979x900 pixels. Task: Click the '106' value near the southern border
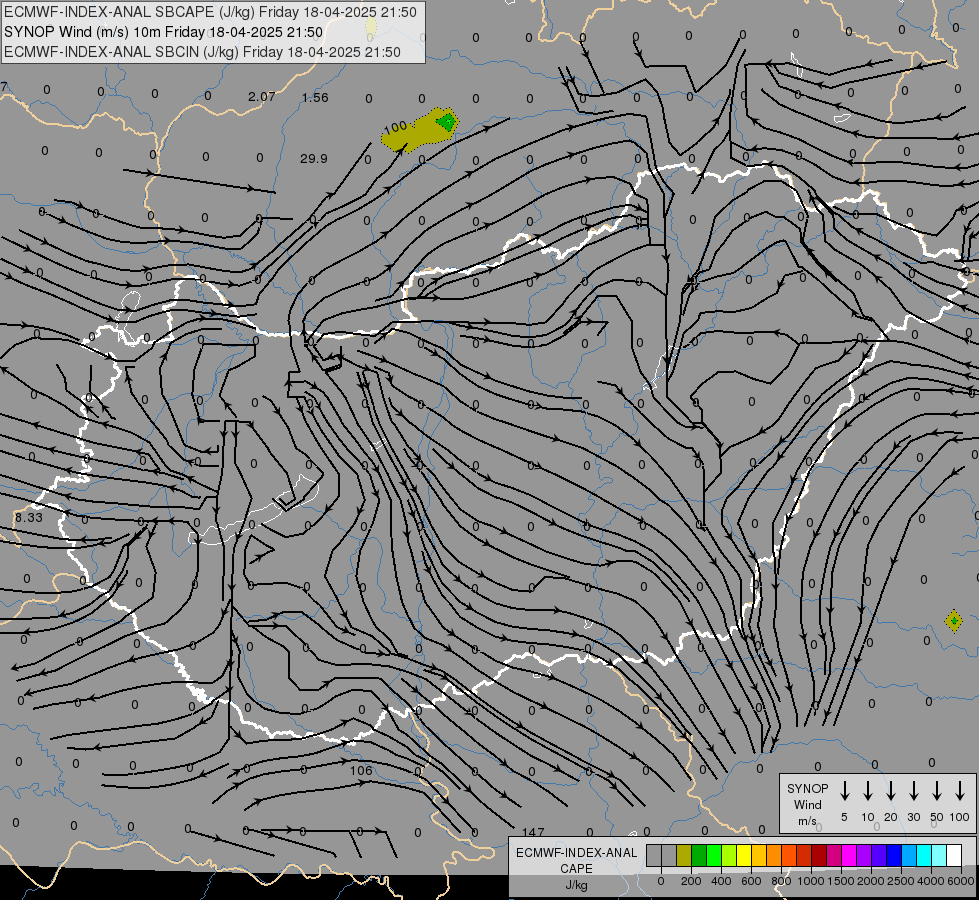coord(361,771)
